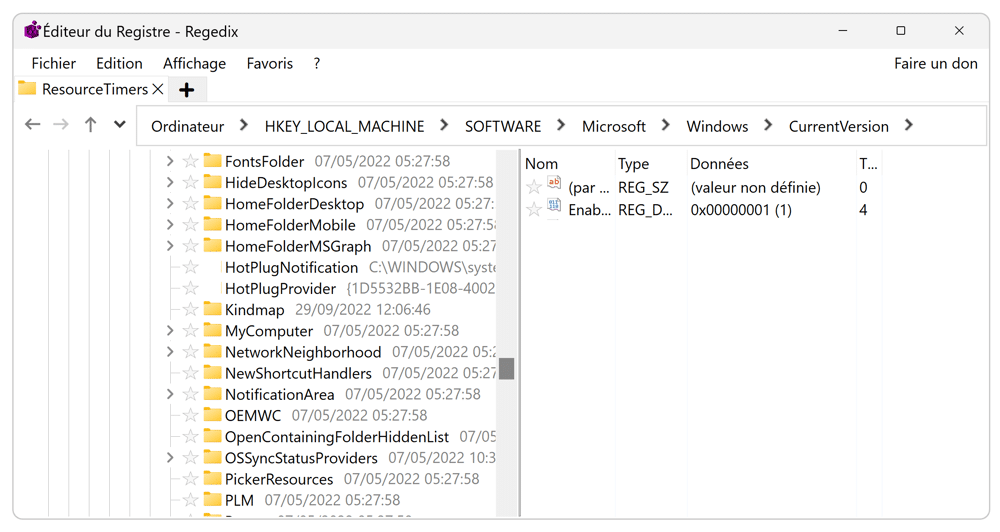
Task: Open the chevron after Ordinateur in the path
Action: [244, 126]
